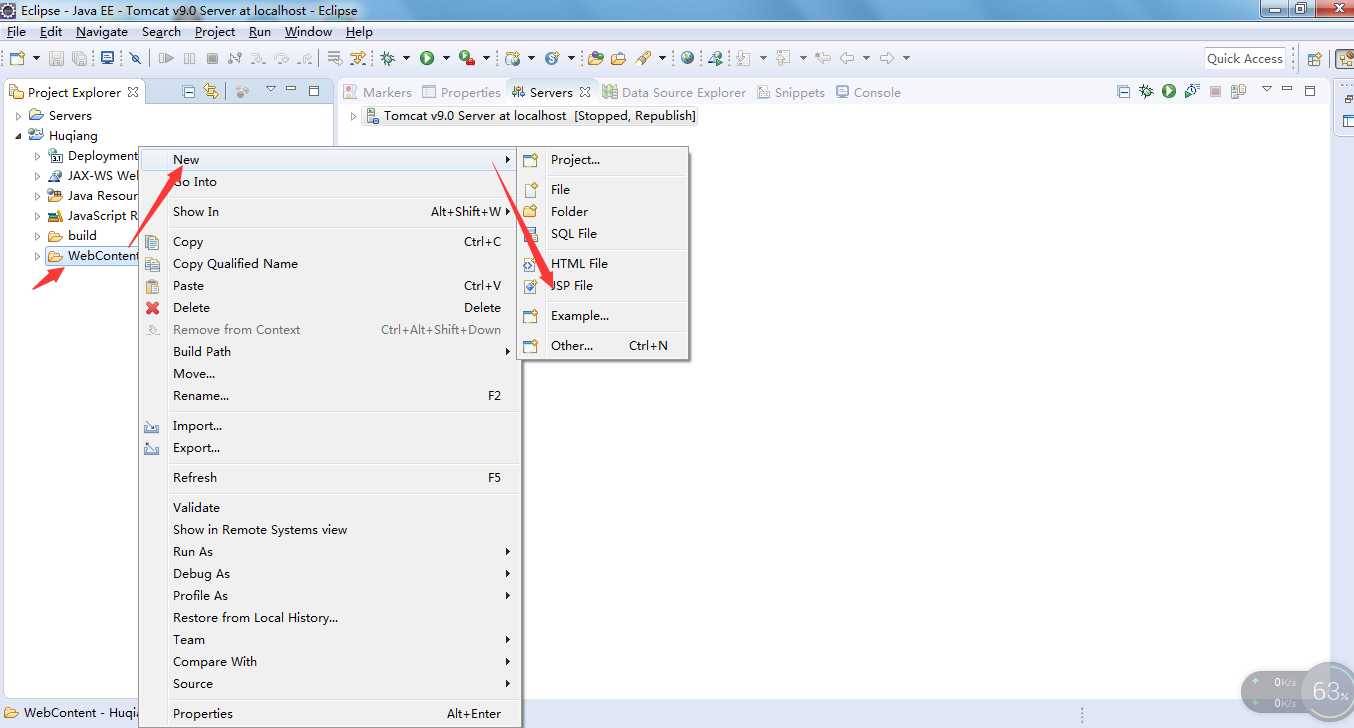Image resolution: width=1354 pixels, height=728 pixels.
Task: Click the Debug bug toolbar icon
Action: [387, 58]
